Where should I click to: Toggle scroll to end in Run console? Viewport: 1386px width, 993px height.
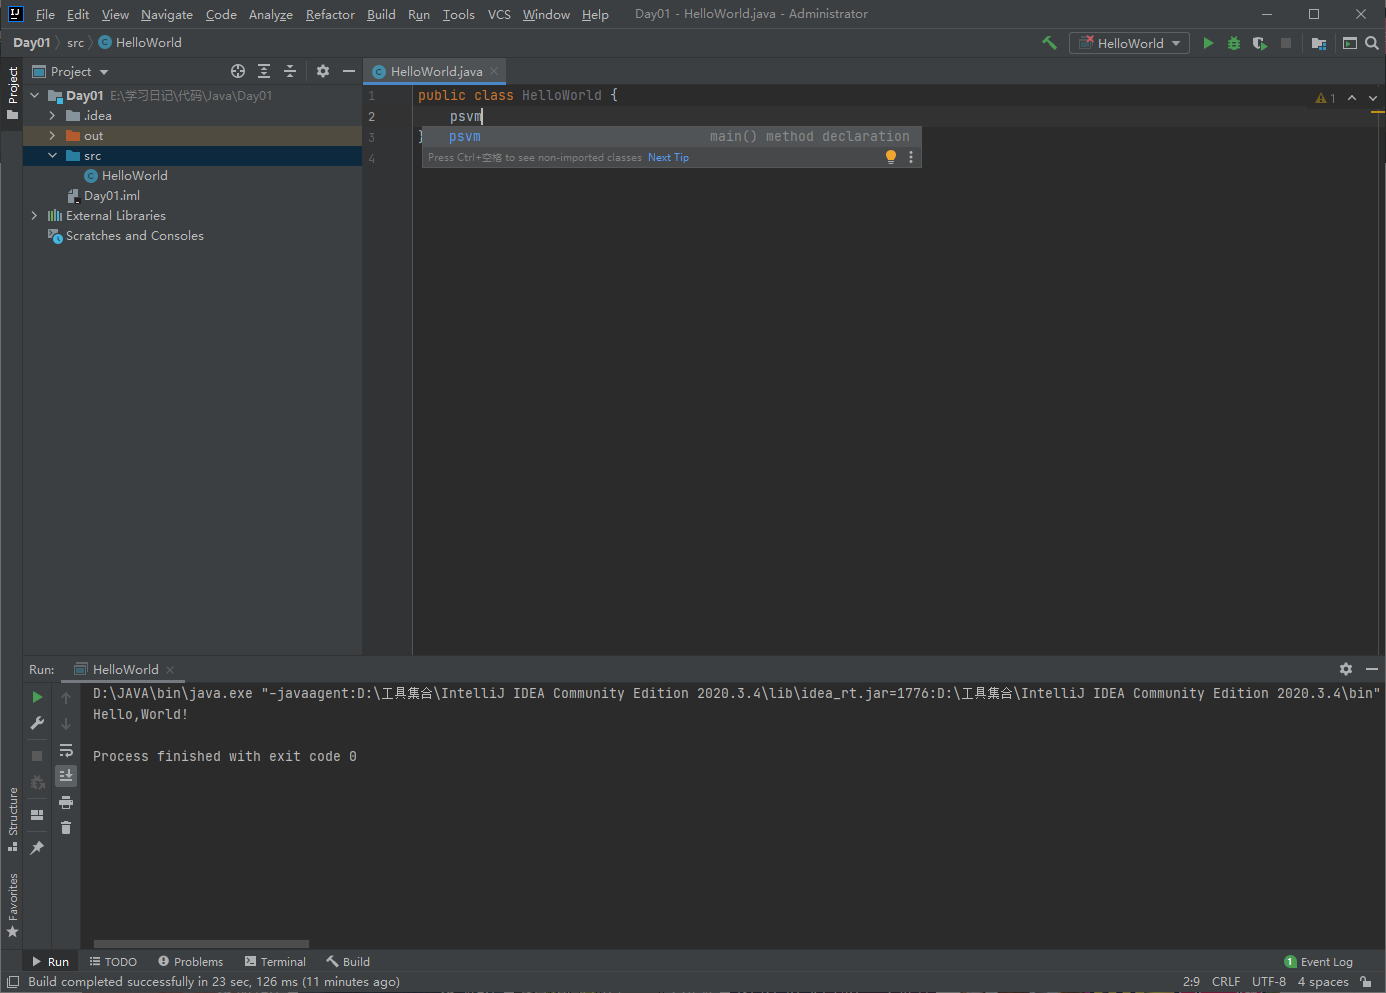(x=66, y=776)
